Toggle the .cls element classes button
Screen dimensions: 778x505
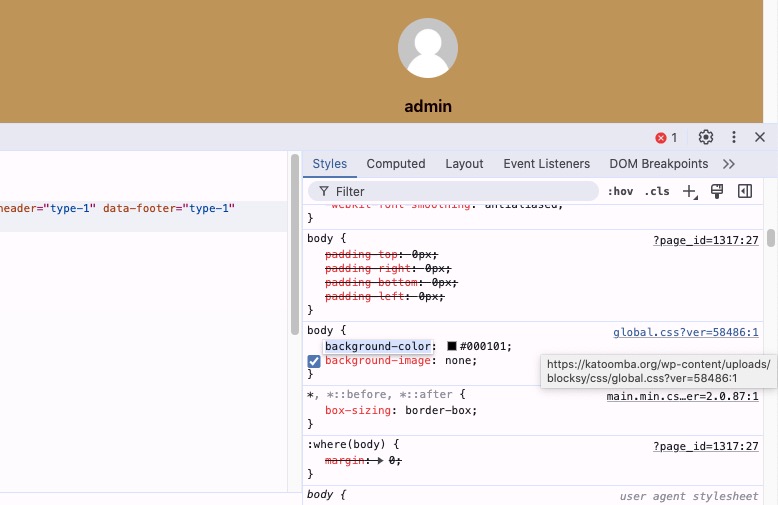tap(656, 191)
